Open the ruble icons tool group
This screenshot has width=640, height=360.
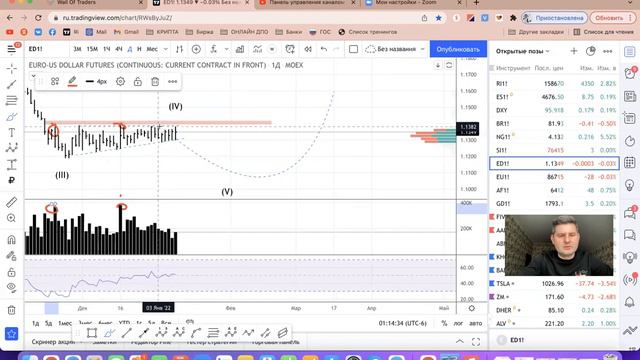point(11,180)
